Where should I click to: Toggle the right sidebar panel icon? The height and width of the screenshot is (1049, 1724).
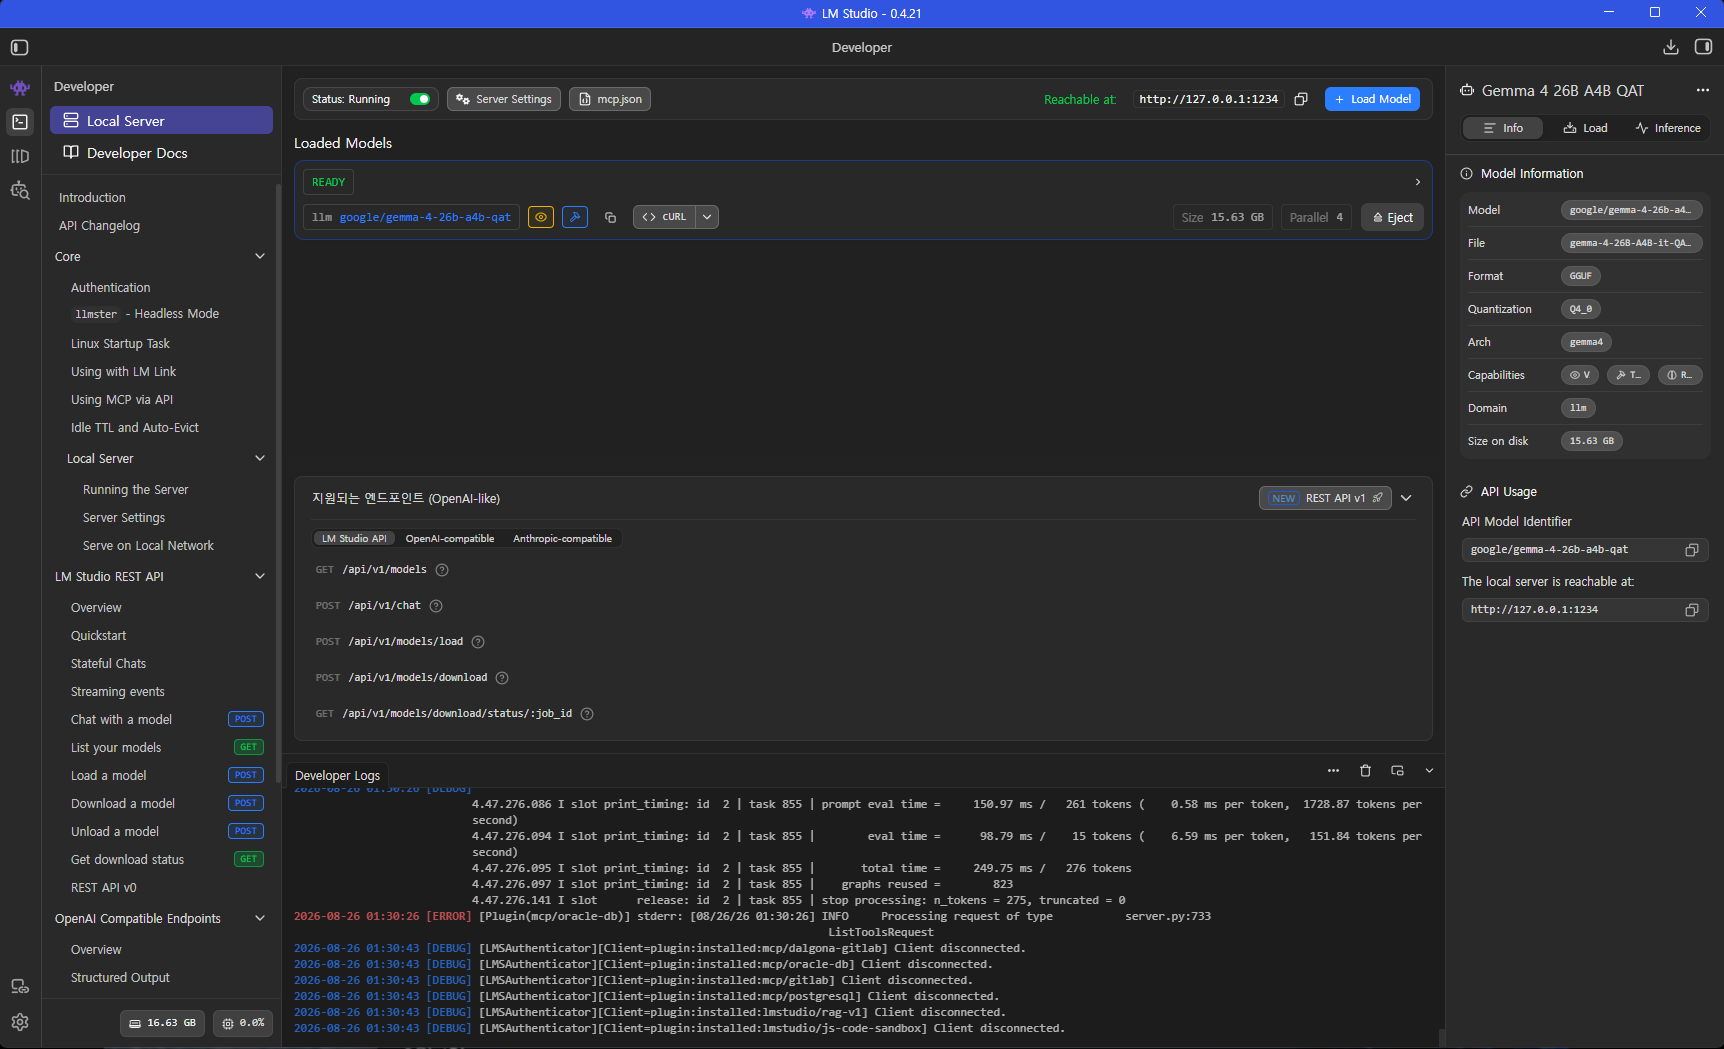click(1704, 47)
